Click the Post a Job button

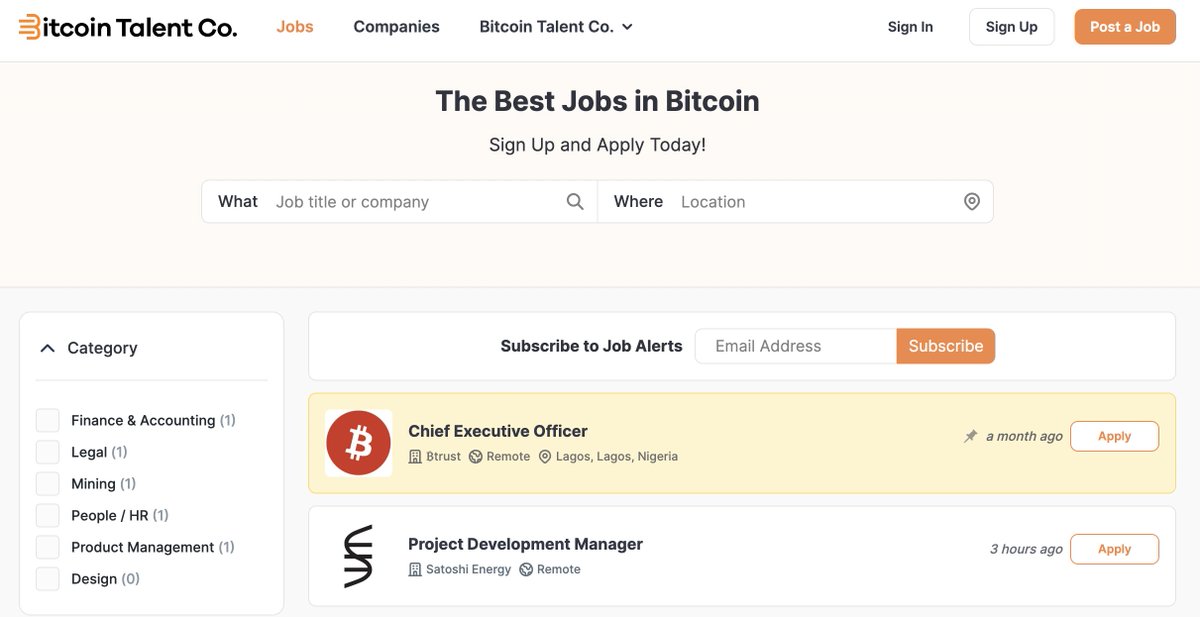1125,27
